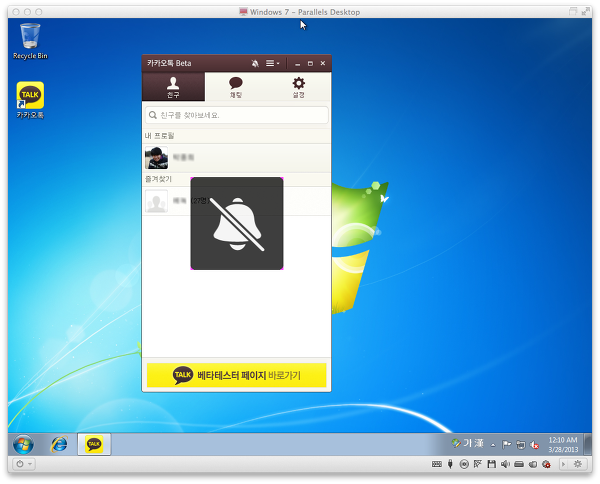Click KakaoTalk taskbar button

pos(94,444)
